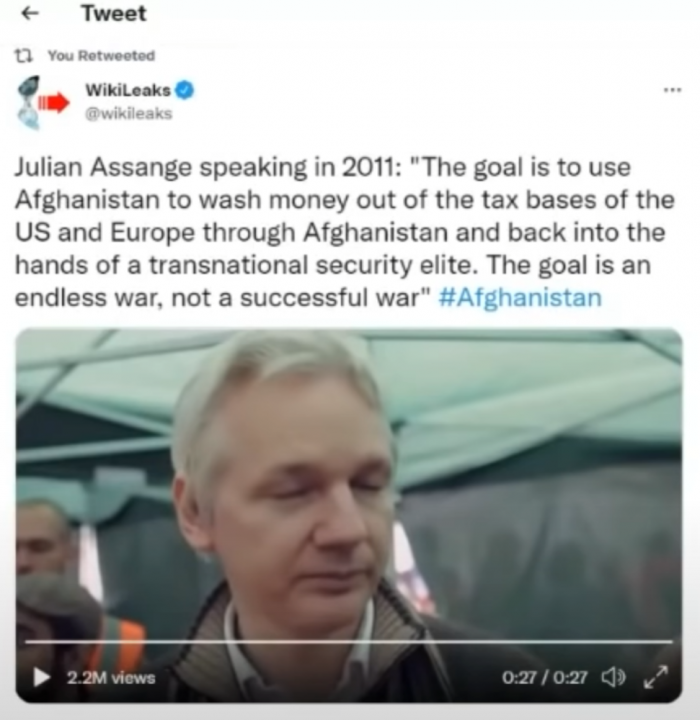Go back using the left arrow
Image resolution: width=700 pixels, height=720 pixels.
(x=30, y=13)
